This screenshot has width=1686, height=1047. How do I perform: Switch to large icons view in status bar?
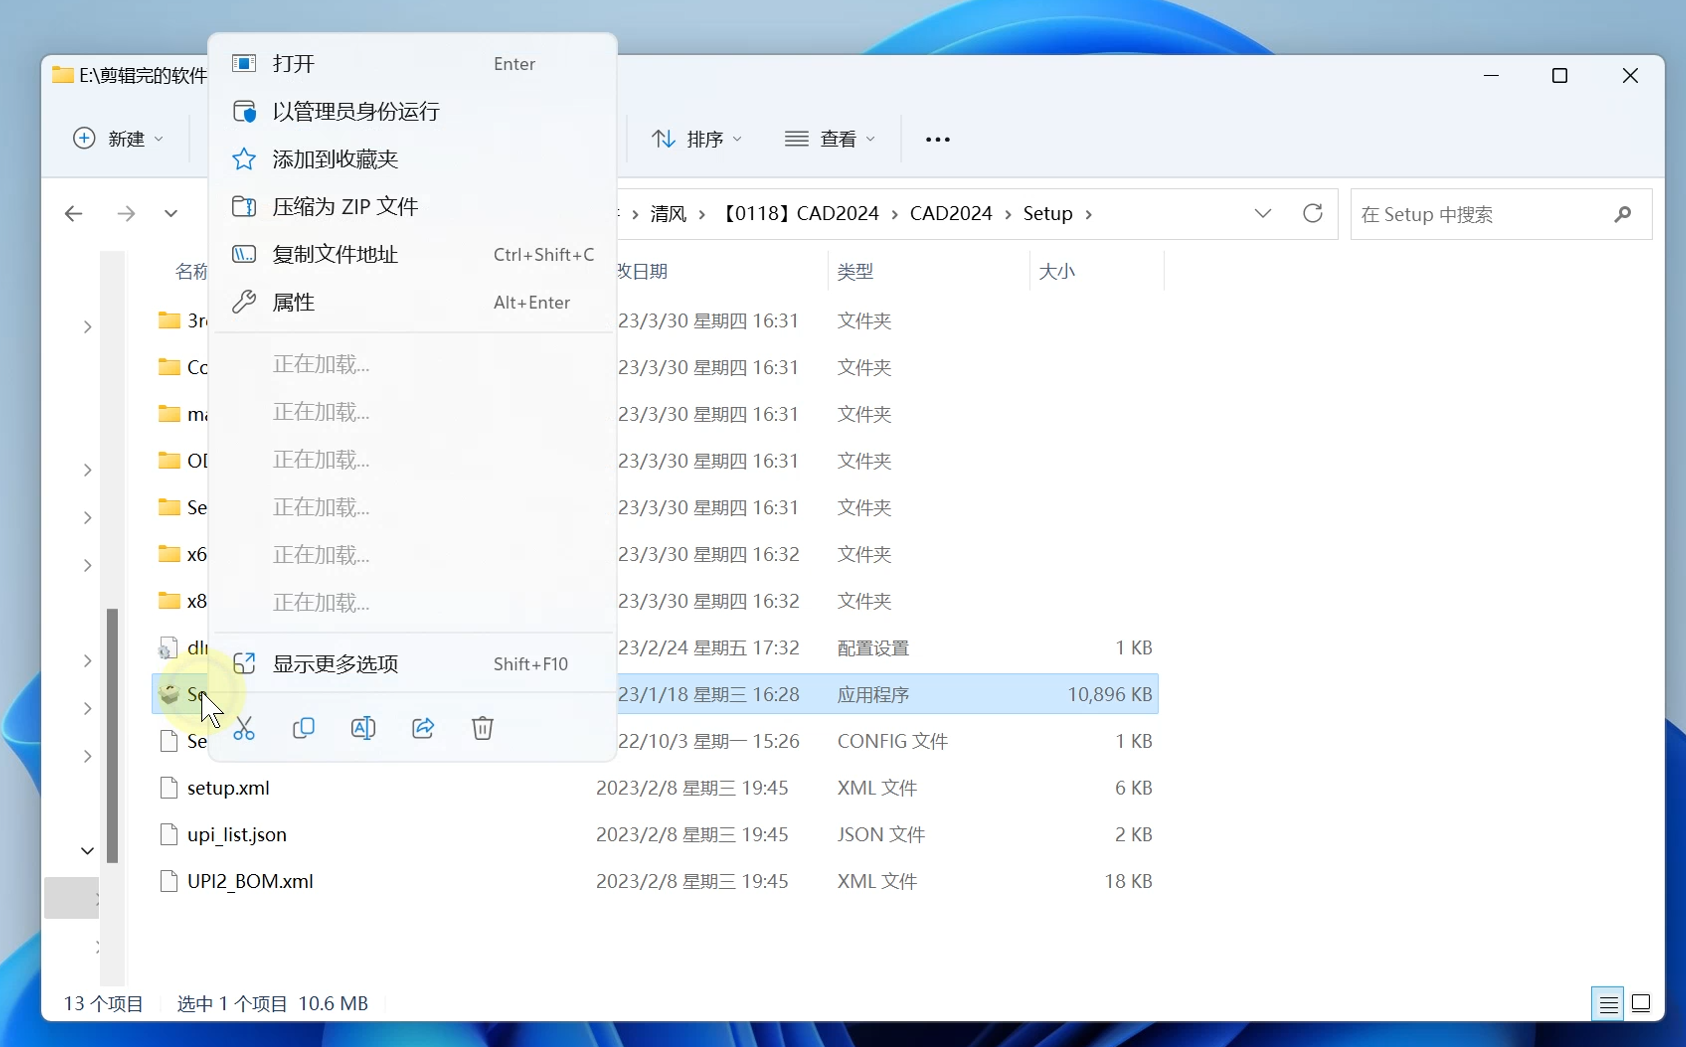point(1641,1003)
